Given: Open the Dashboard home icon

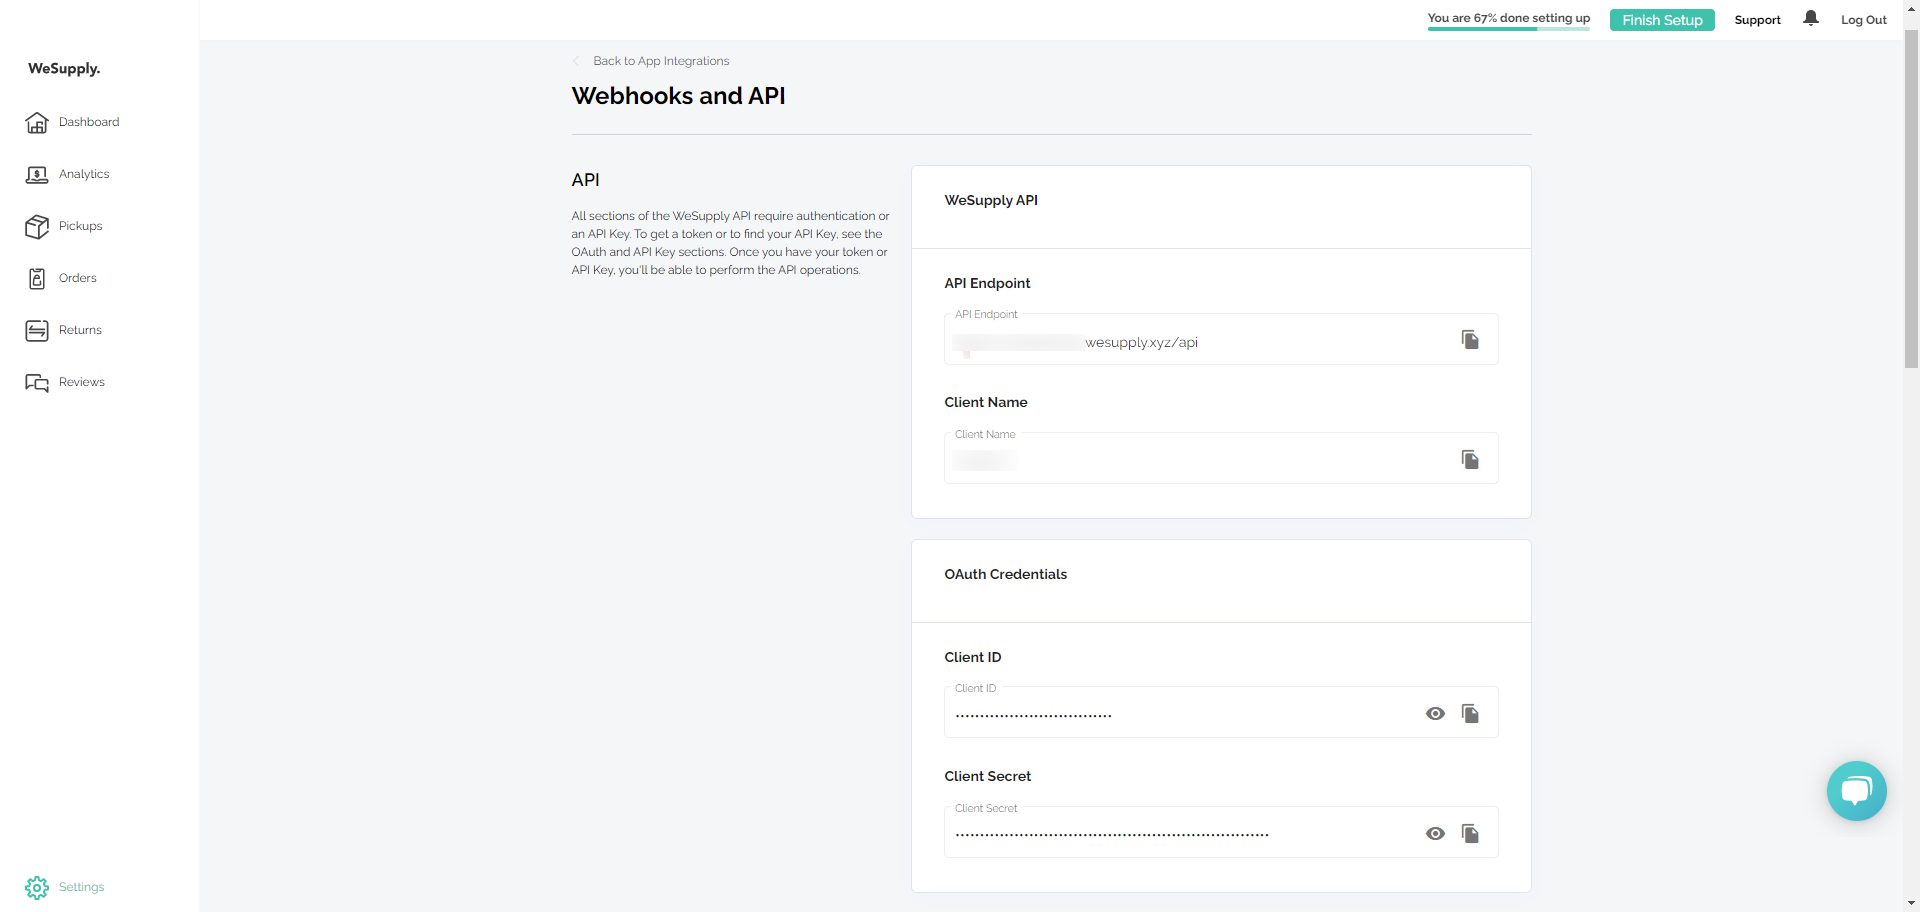Looking at the screenshot, I should pyautogui.click(x=37, y=122).
